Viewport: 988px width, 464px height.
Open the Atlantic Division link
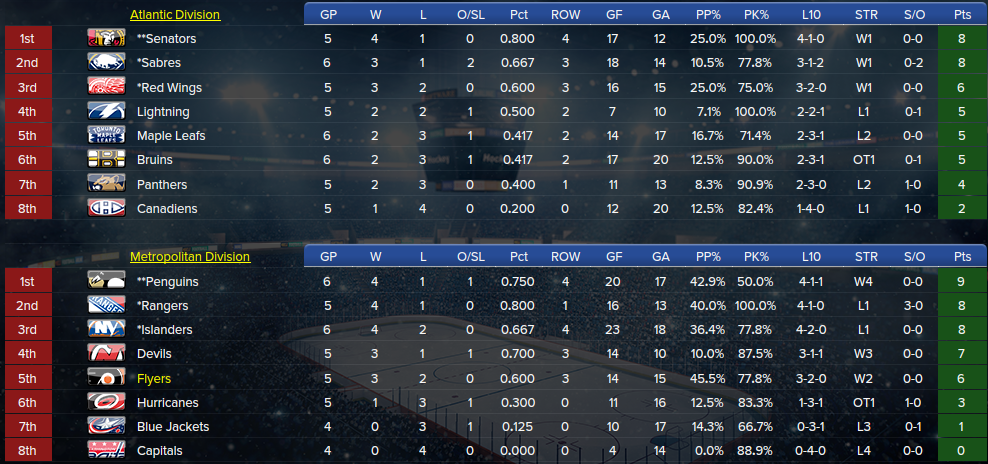(x=175, y=14)
